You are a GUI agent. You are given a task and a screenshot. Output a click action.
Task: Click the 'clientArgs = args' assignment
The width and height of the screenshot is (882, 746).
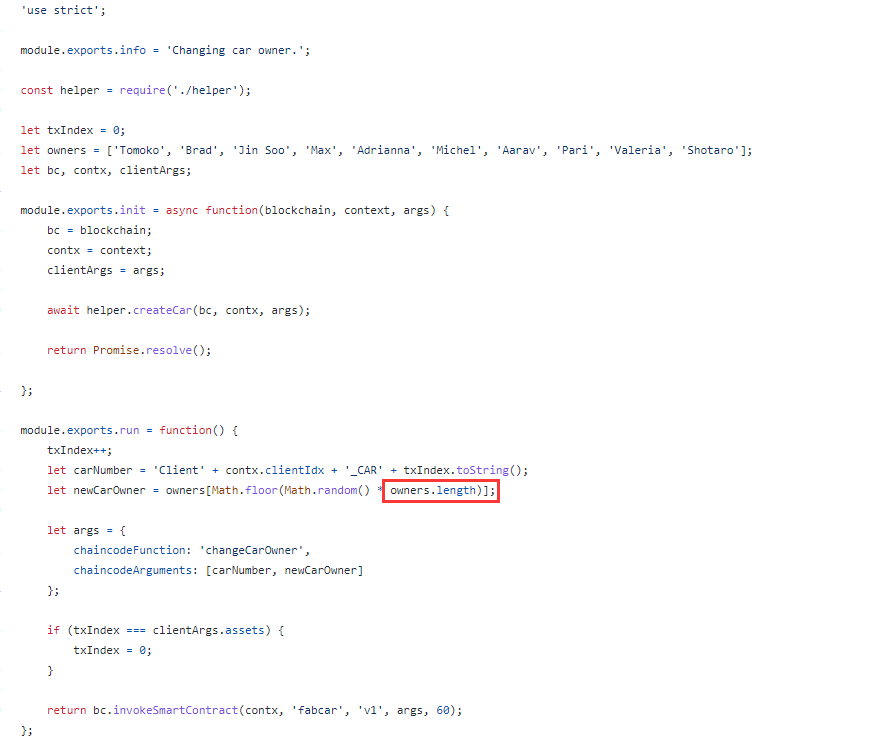(105, 270)
